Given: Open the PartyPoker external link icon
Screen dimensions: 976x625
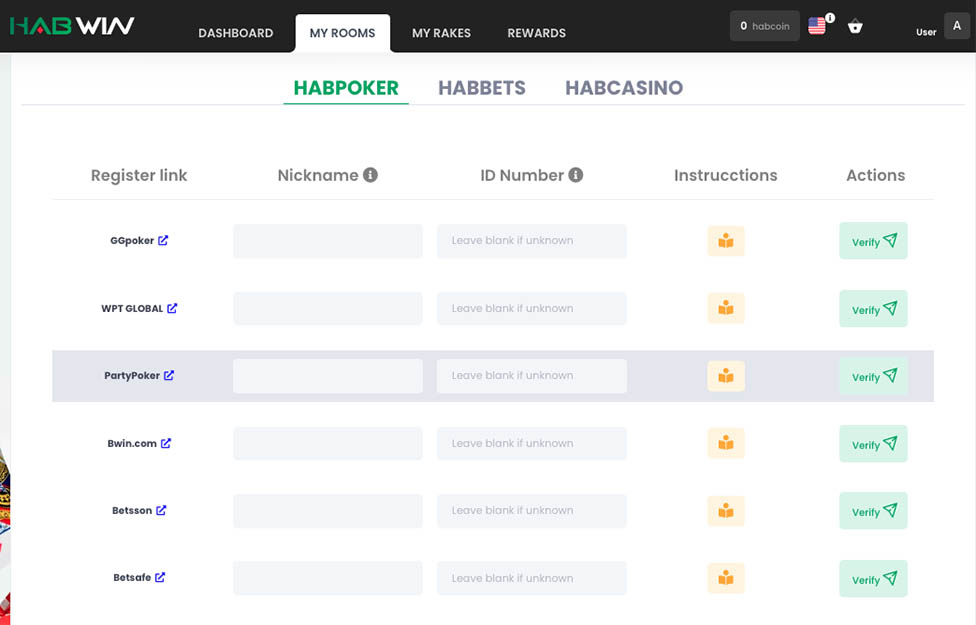Looking at the screenshot, I should (169, 375).
